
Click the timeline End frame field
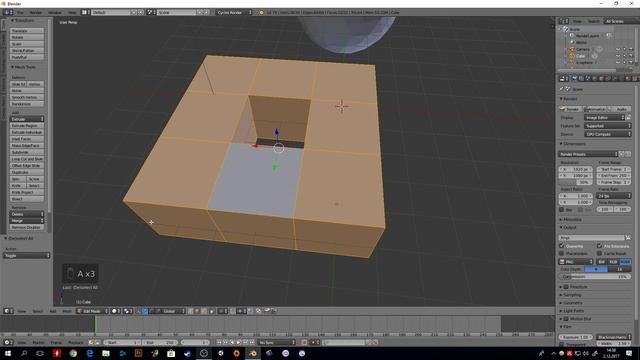click(160, 342)
